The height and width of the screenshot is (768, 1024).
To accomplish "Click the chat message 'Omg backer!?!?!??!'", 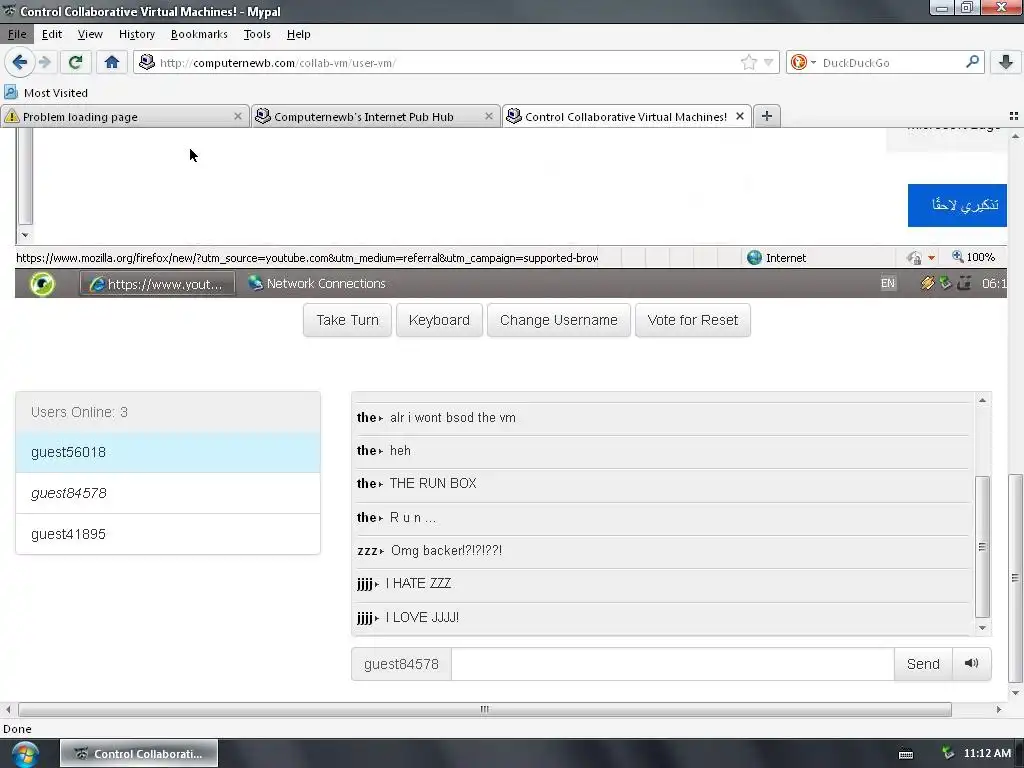I will coord(446,551).
